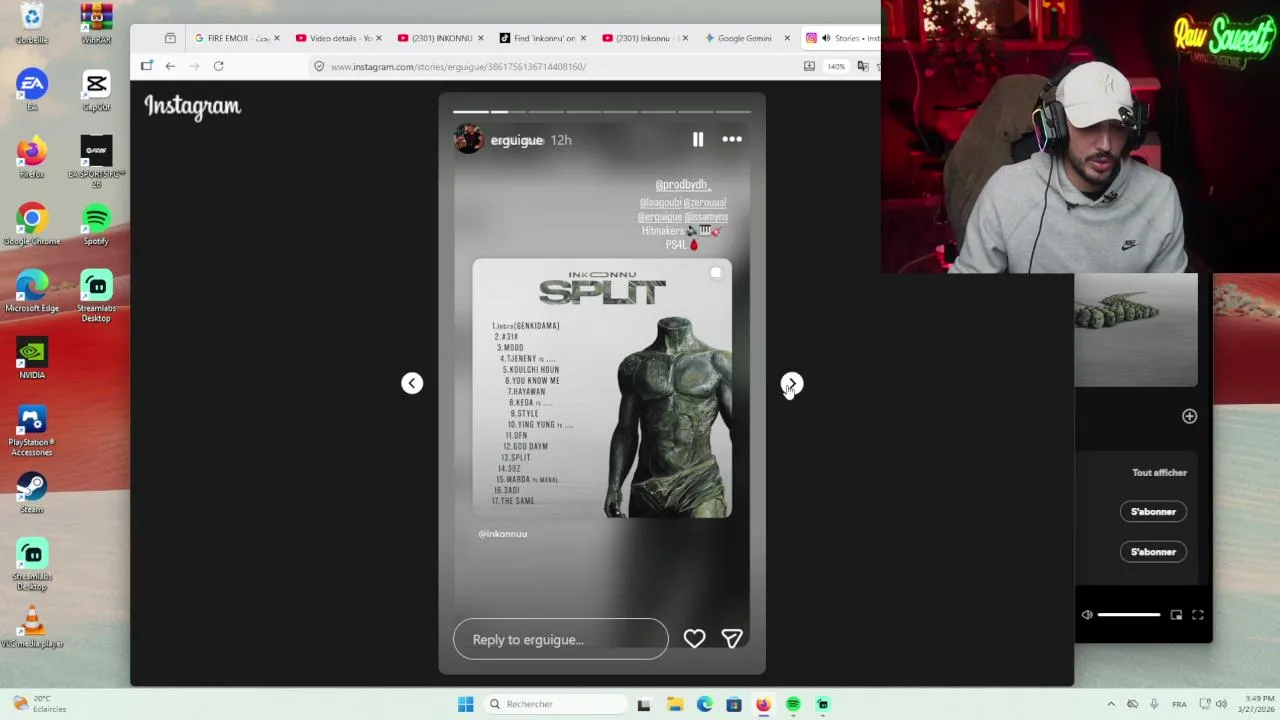Go back to previous story with left arrow

412,383
